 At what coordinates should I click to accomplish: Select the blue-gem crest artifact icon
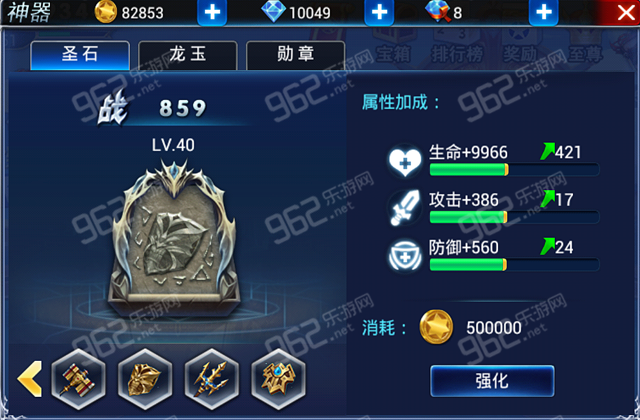pyautogui.click(x=278, y=379)
